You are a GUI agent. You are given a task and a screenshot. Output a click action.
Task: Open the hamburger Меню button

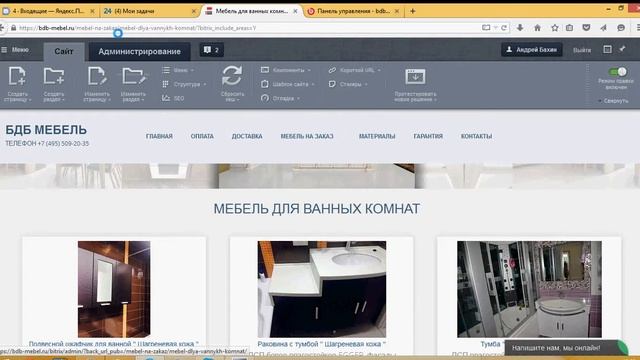point(15,49)
